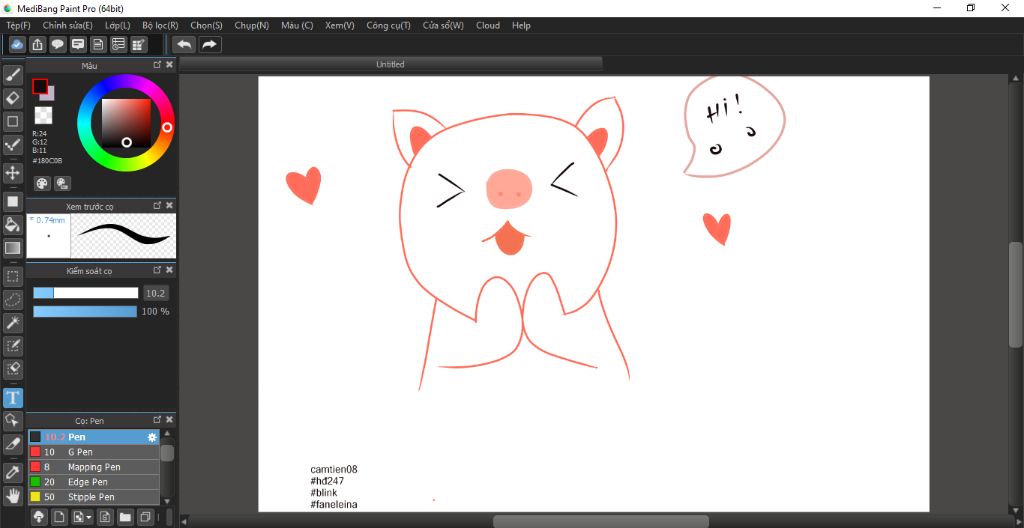Adjust the brush size slider

point(86,293)
